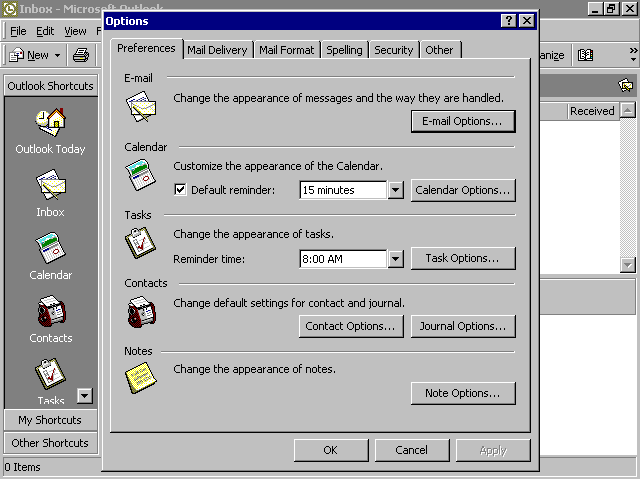Click the yellow Notes icon in Options

click(140, 378)
